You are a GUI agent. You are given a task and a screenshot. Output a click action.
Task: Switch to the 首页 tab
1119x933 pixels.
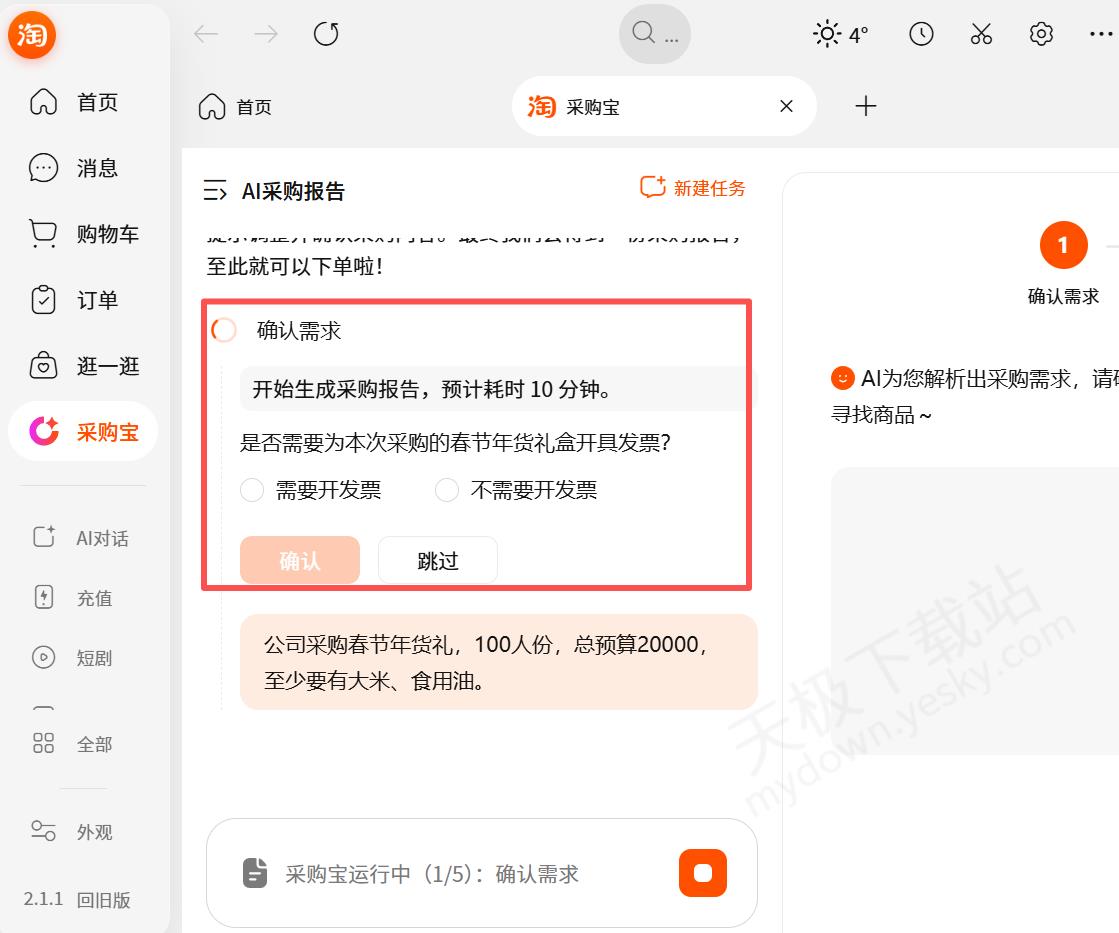(x=236, y=107)
